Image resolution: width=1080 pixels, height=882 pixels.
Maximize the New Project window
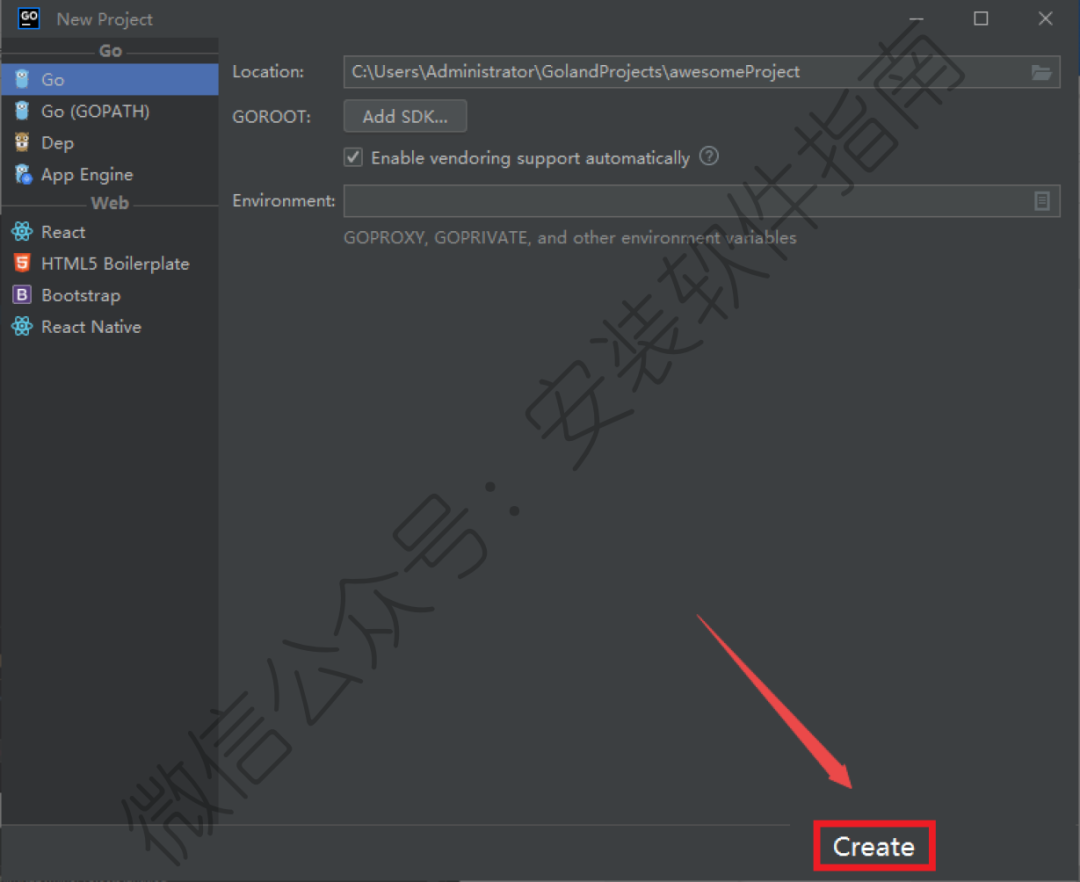point(981,19)
